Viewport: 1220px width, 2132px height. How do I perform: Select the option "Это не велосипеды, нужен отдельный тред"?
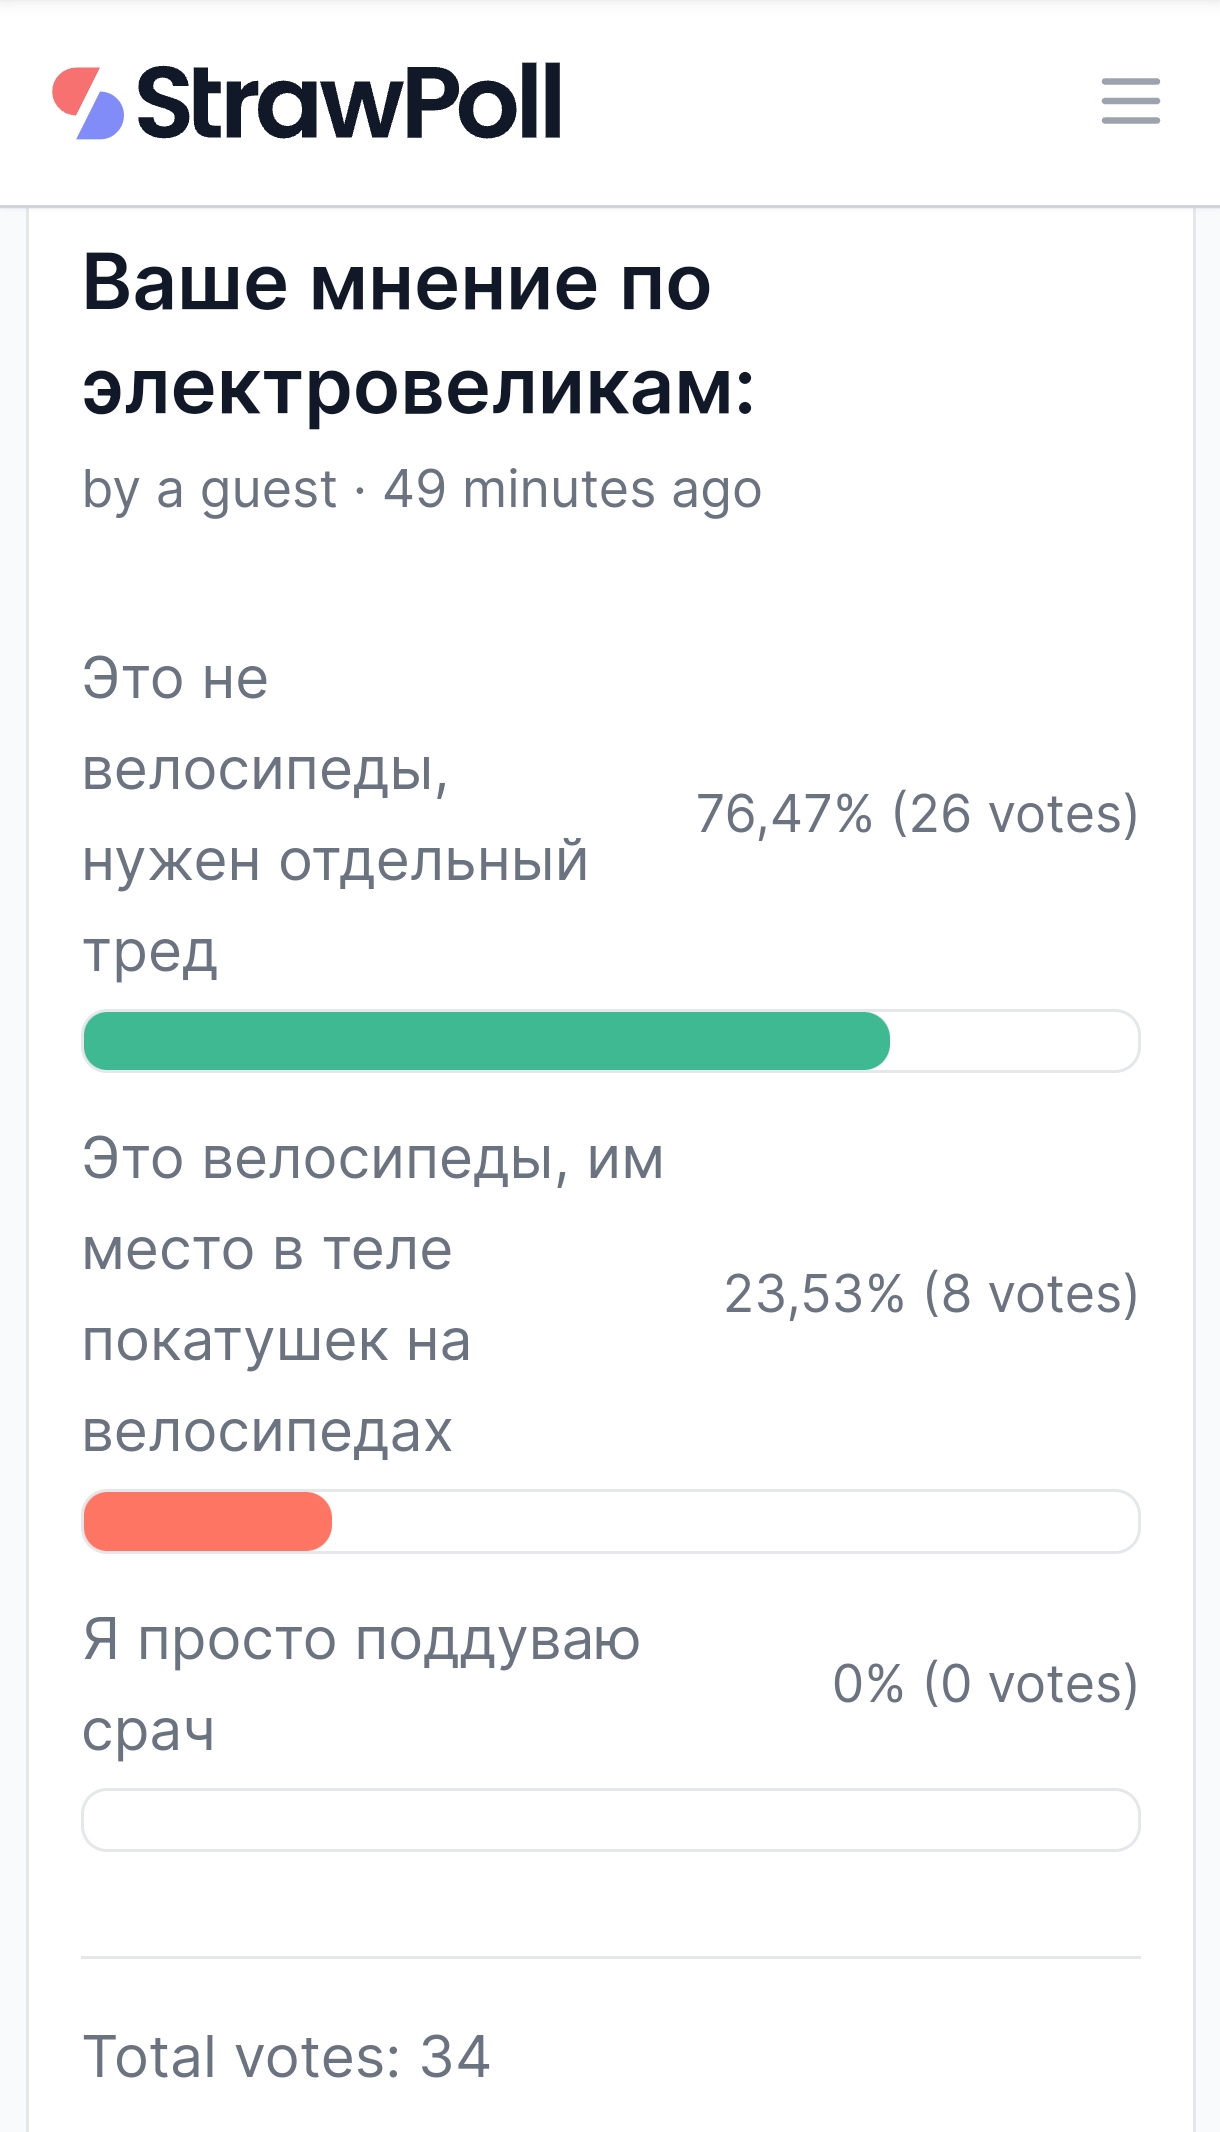[334, 814]
